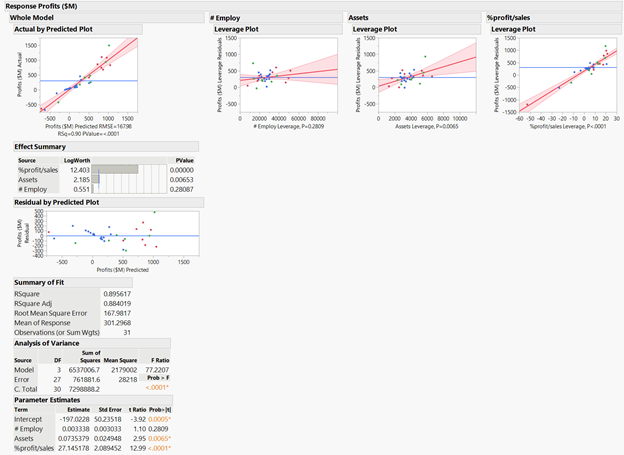Click # Employ estimate 0.003338
This screenshot has width=624, height=455.
(76, 429)
